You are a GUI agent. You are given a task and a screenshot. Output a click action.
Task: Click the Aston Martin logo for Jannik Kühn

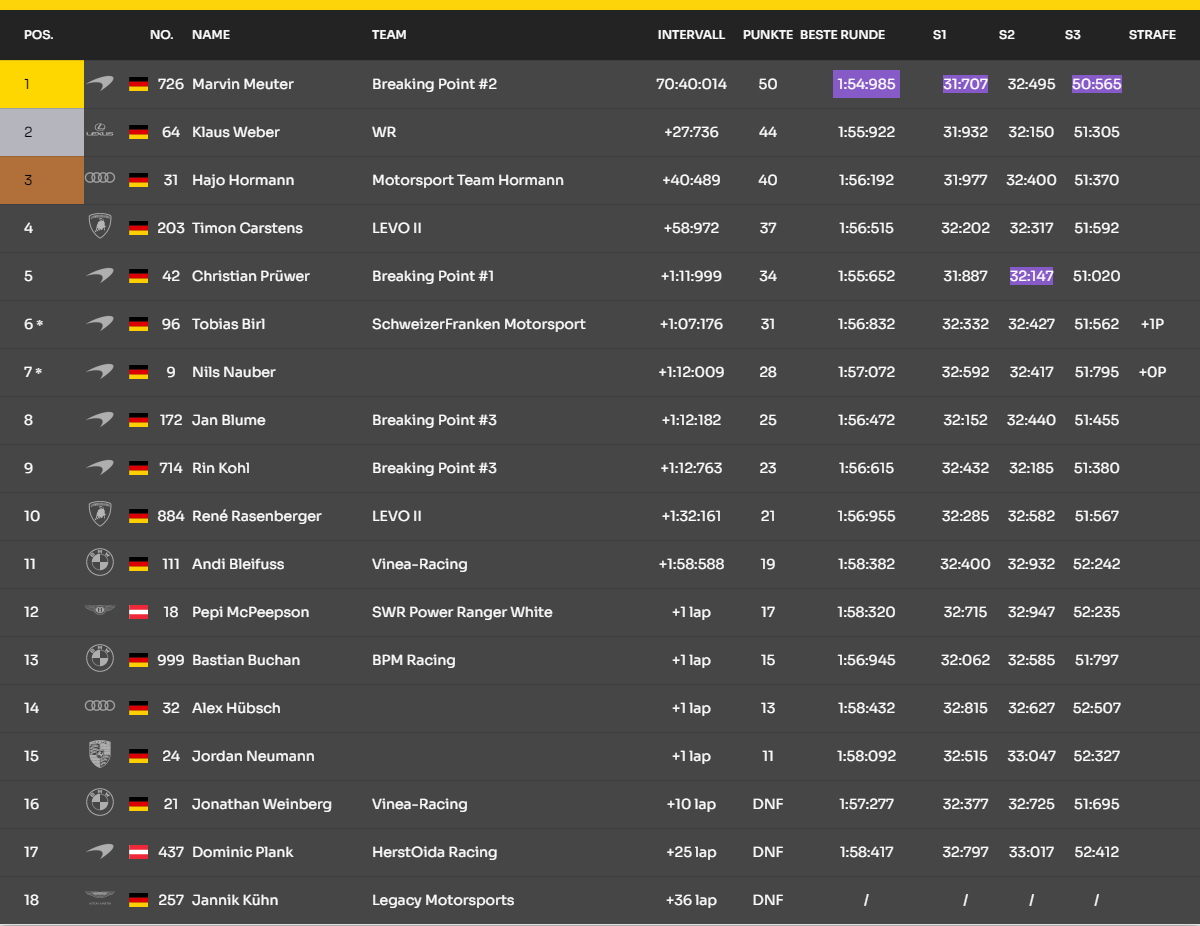(x=100, y=899)
